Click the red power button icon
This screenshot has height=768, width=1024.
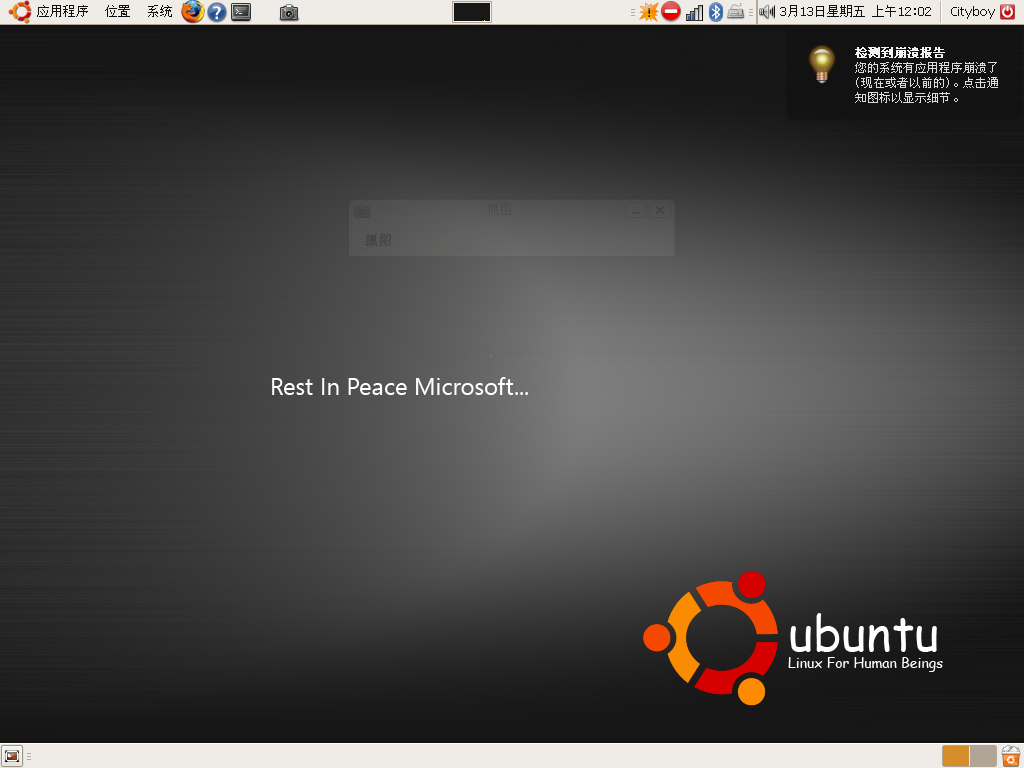(1008, 12)
